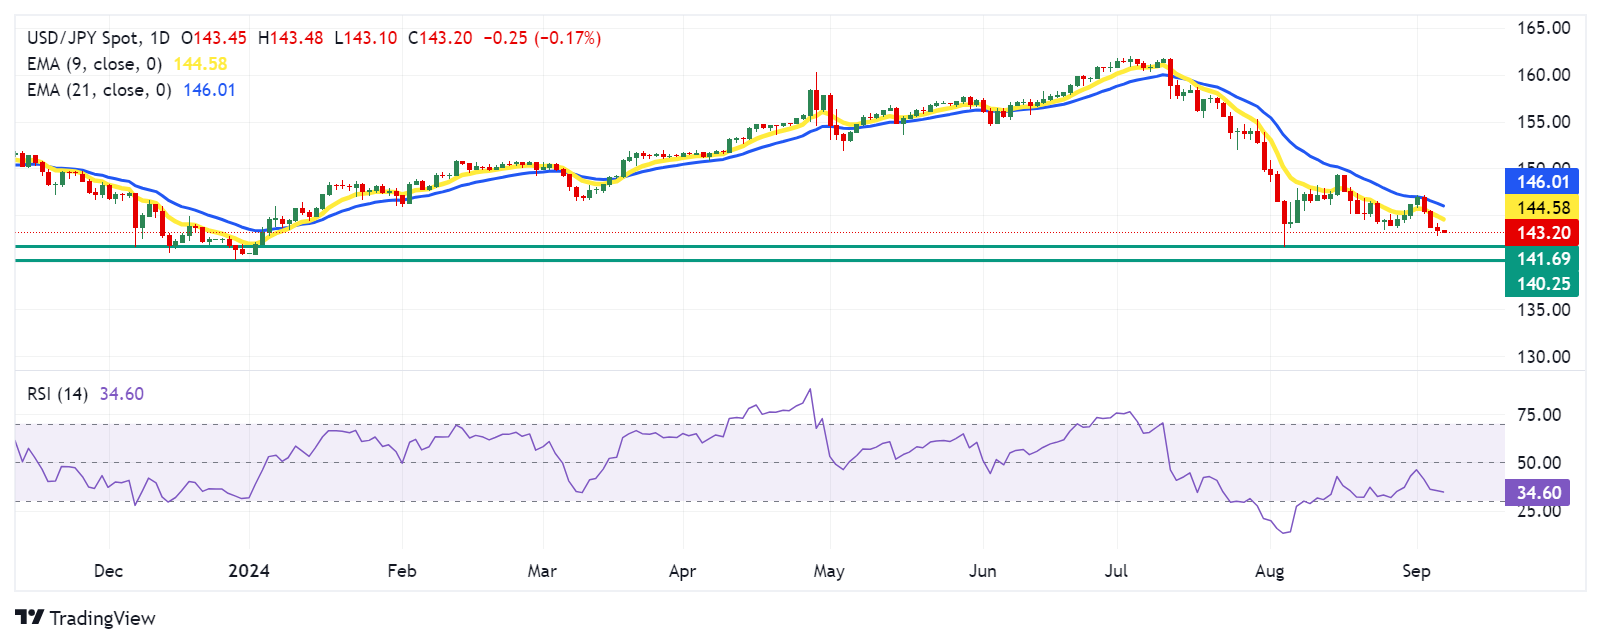The width and height of the screenshot is (1601, 644).
Task: Click the blue 146.01 price tag
Action: coord(1542,181)
